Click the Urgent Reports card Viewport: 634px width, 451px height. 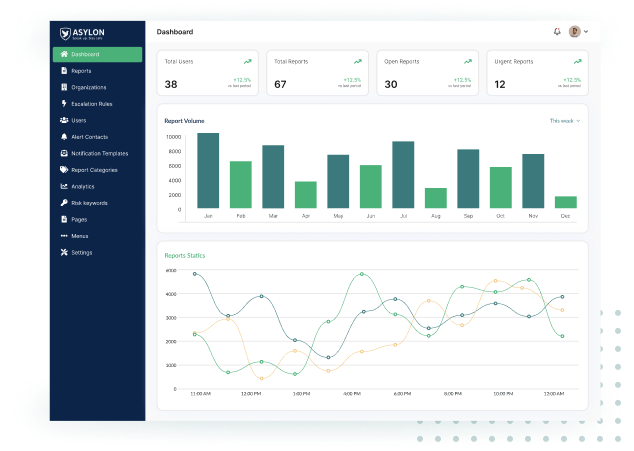536,74
